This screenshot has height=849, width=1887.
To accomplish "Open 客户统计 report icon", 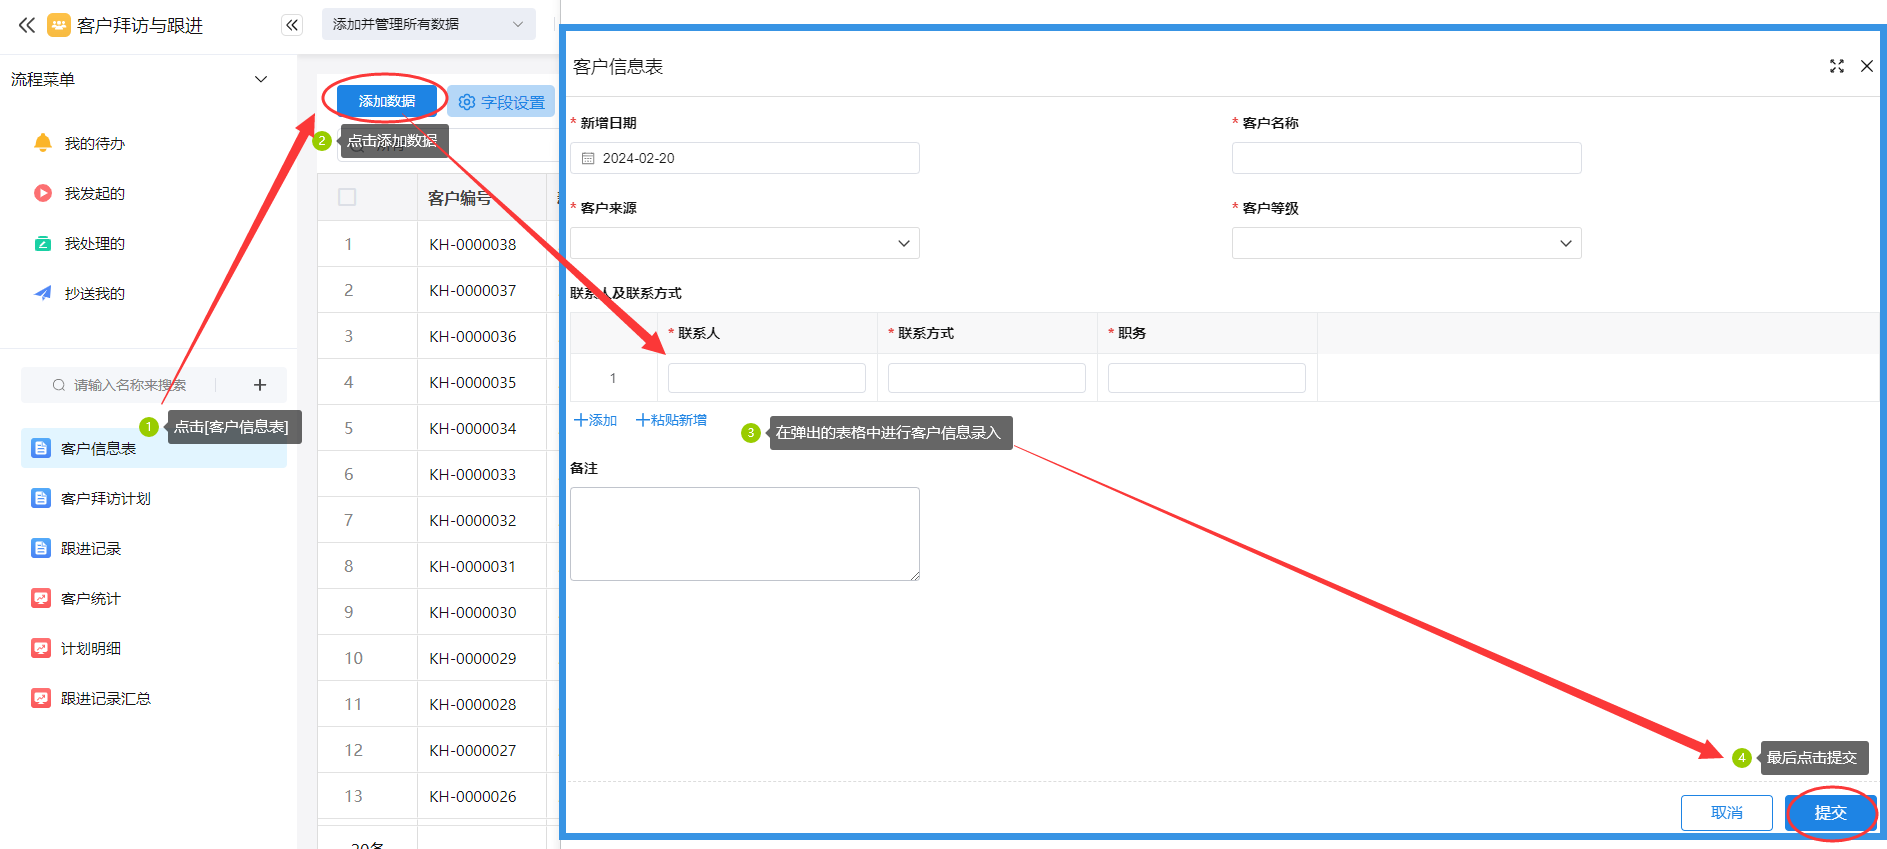I will click(41, 598).
